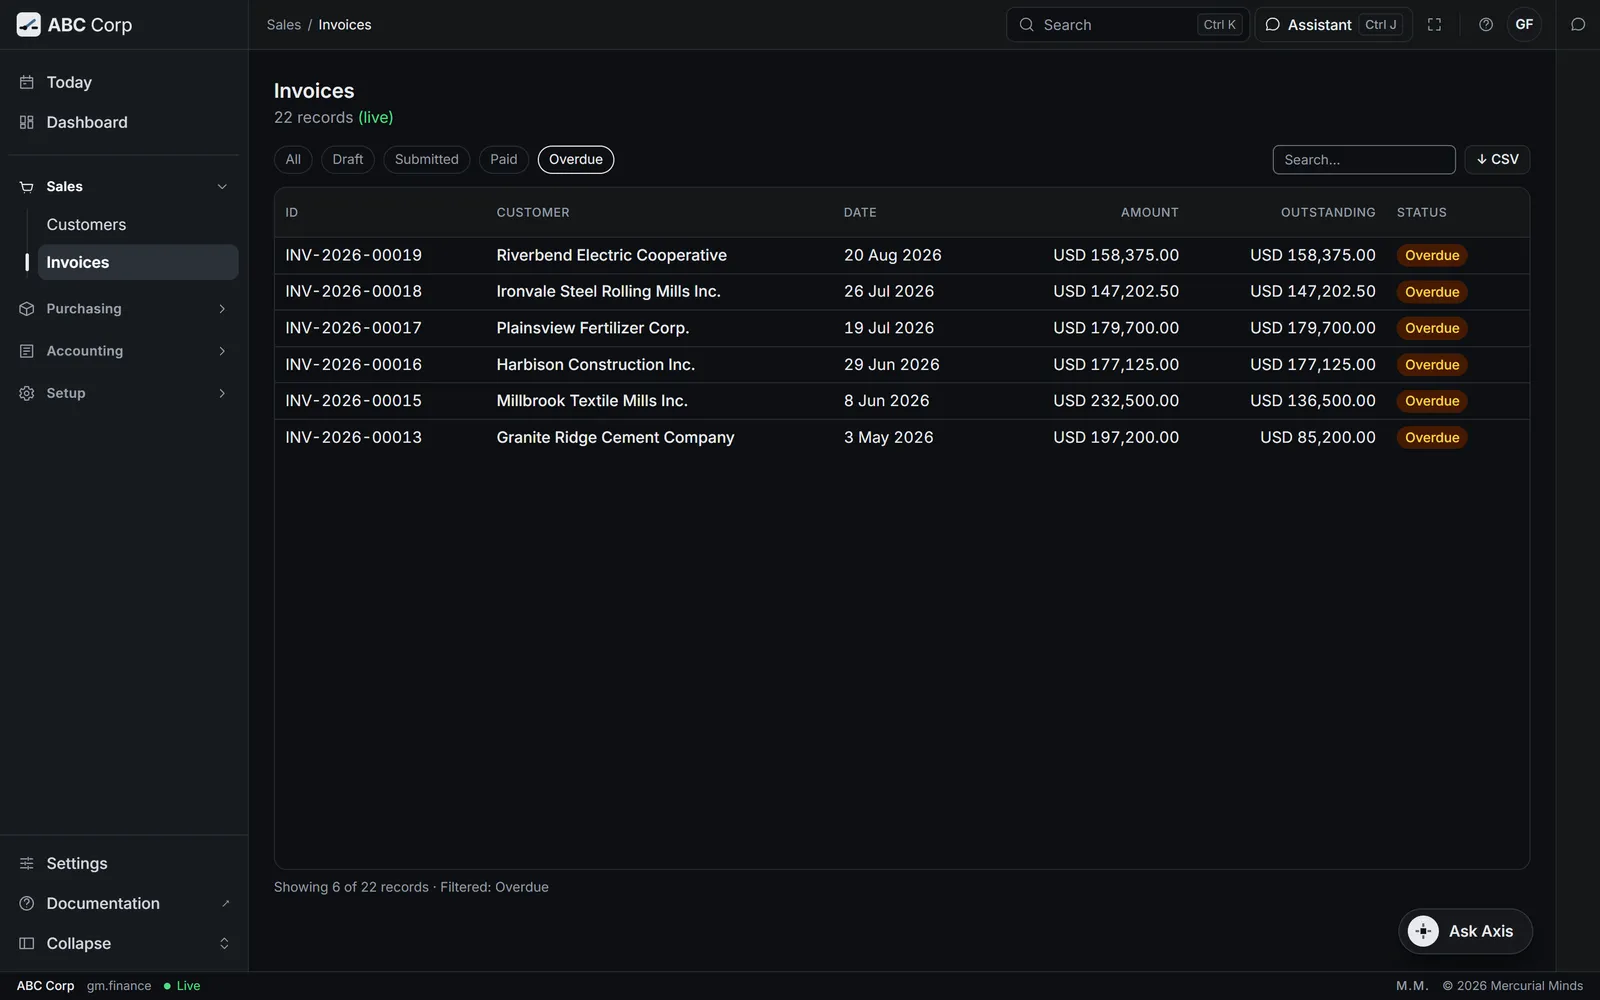Click the Overdue badge for Granite Ridge

tap(1432, 438)
